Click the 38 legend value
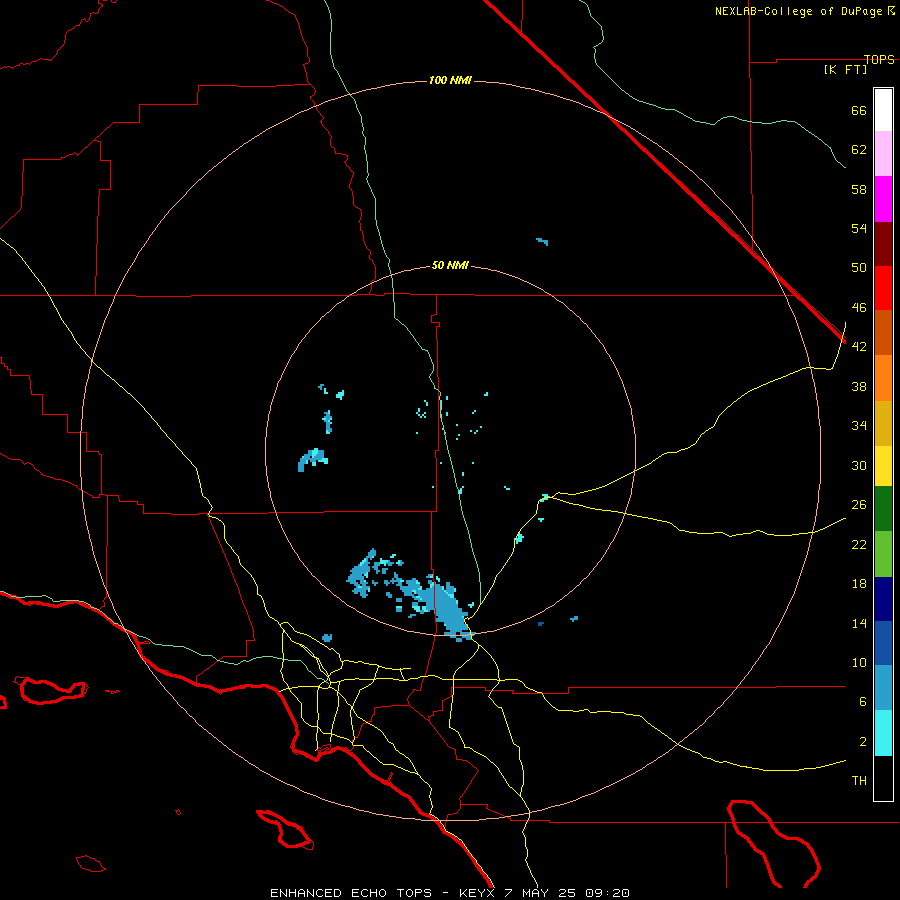Image resolution: width=900 pixels, height=900 pixels. (859, 386)
